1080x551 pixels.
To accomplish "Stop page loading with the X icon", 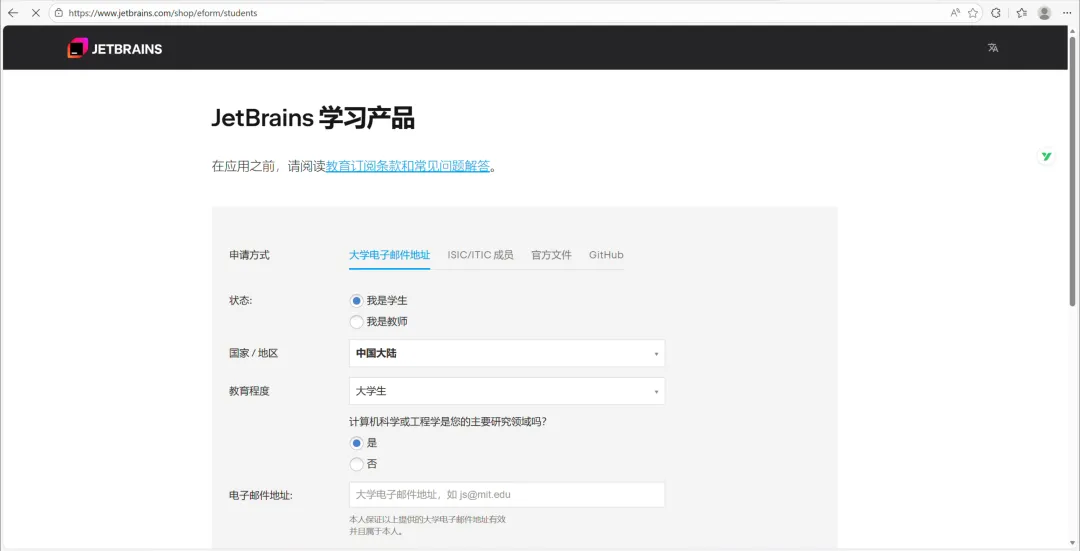I will (36, 12).
